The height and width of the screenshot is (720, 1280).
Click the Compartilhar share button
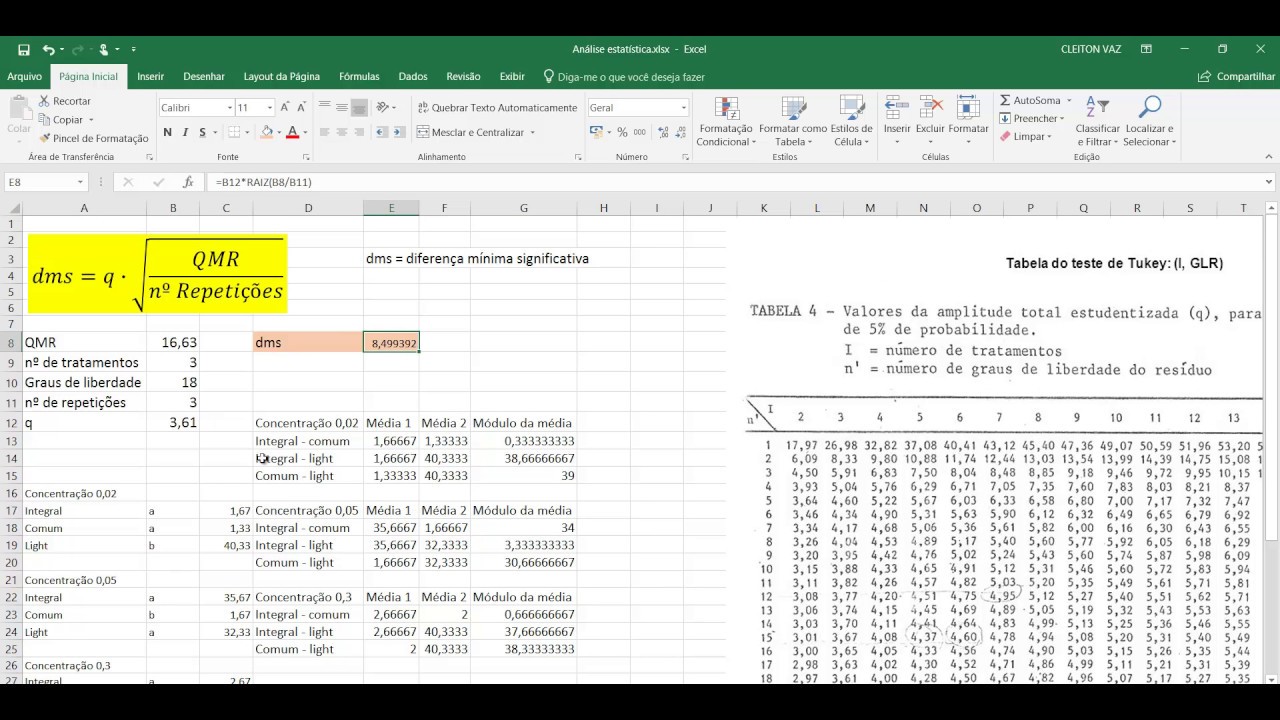coord(1237,76)
